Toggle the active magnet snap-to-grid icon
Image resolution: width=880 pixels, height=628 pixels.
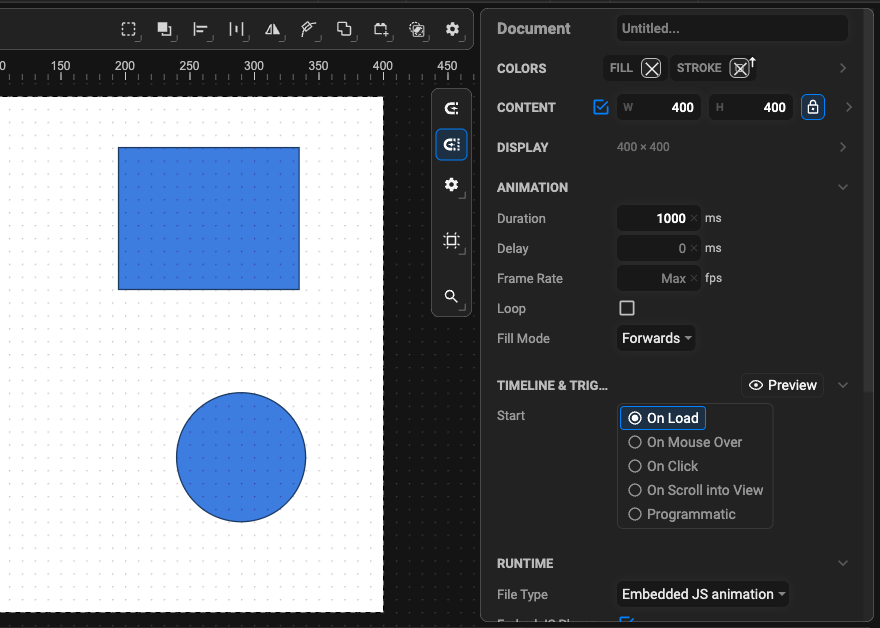(x=451, y=145)
